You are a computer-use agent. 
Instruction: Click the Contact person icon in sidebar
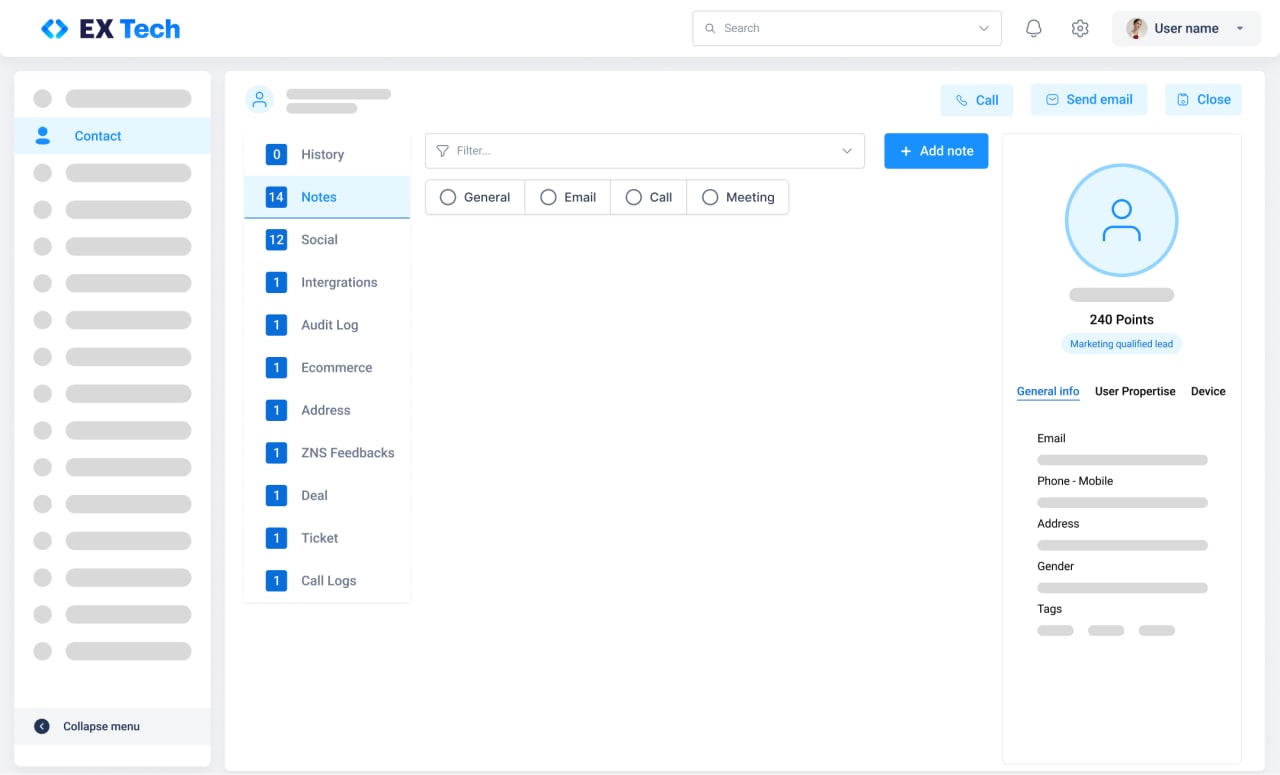point(42,135)
